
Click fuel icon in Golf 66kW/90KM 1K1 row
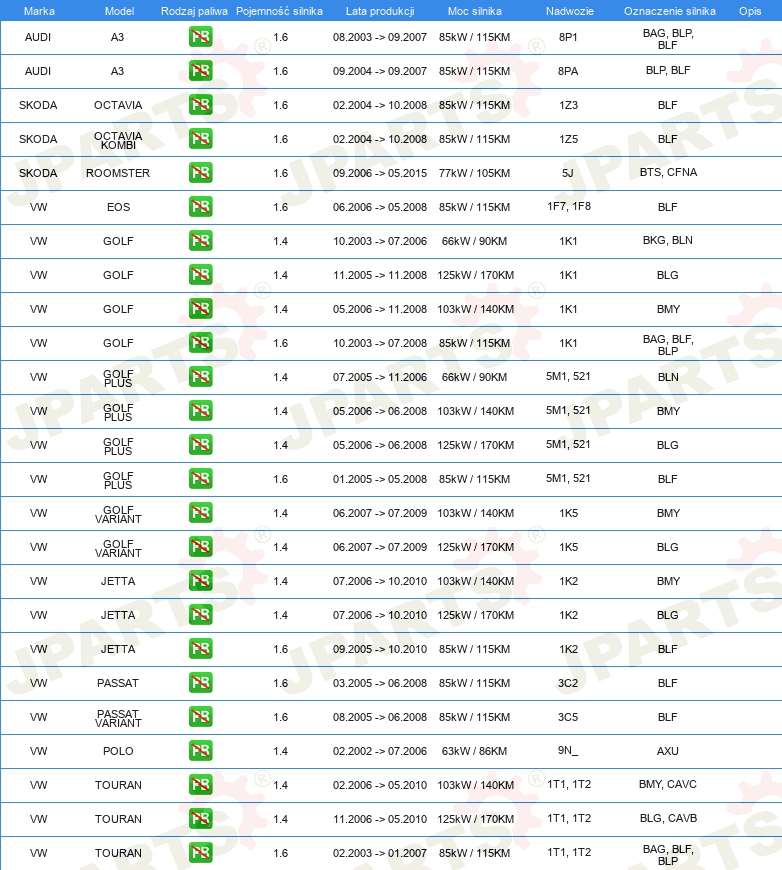[x=200, y=241]
